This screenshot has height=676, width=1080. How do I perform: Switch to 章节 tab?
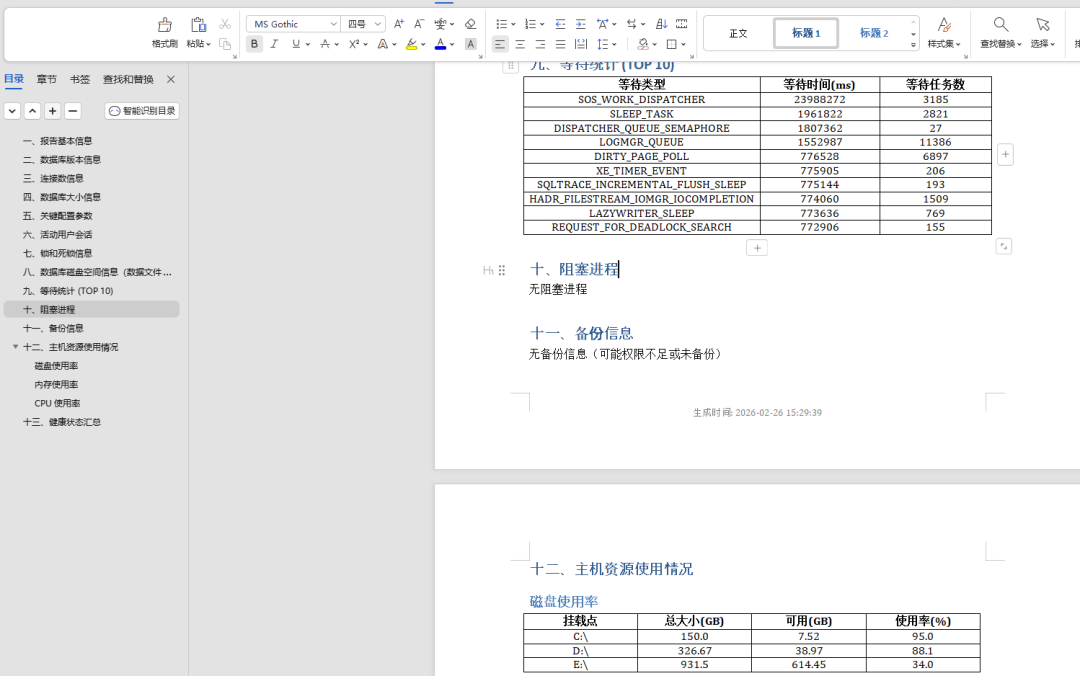point(47,79)
